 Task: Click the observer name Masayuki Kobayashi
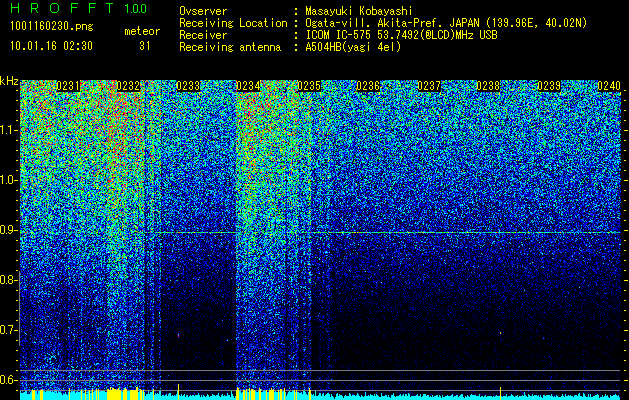pos(359,12)
